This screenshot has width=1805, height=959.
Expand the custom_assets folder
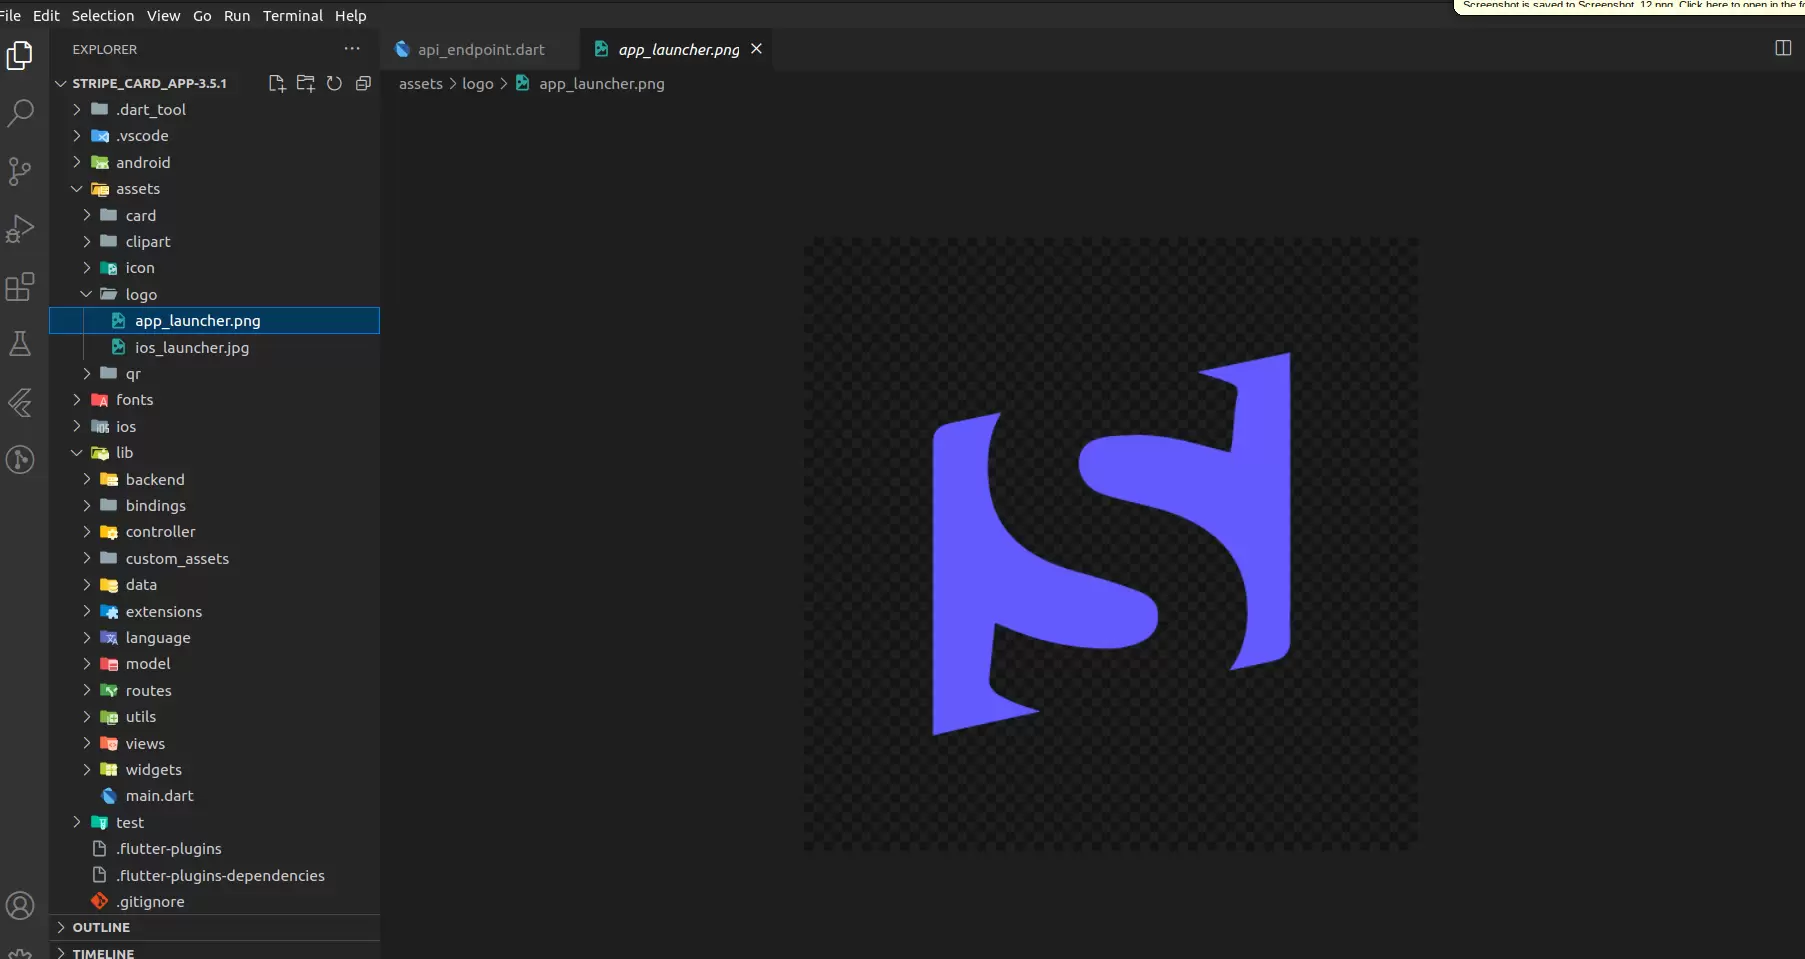214,558
